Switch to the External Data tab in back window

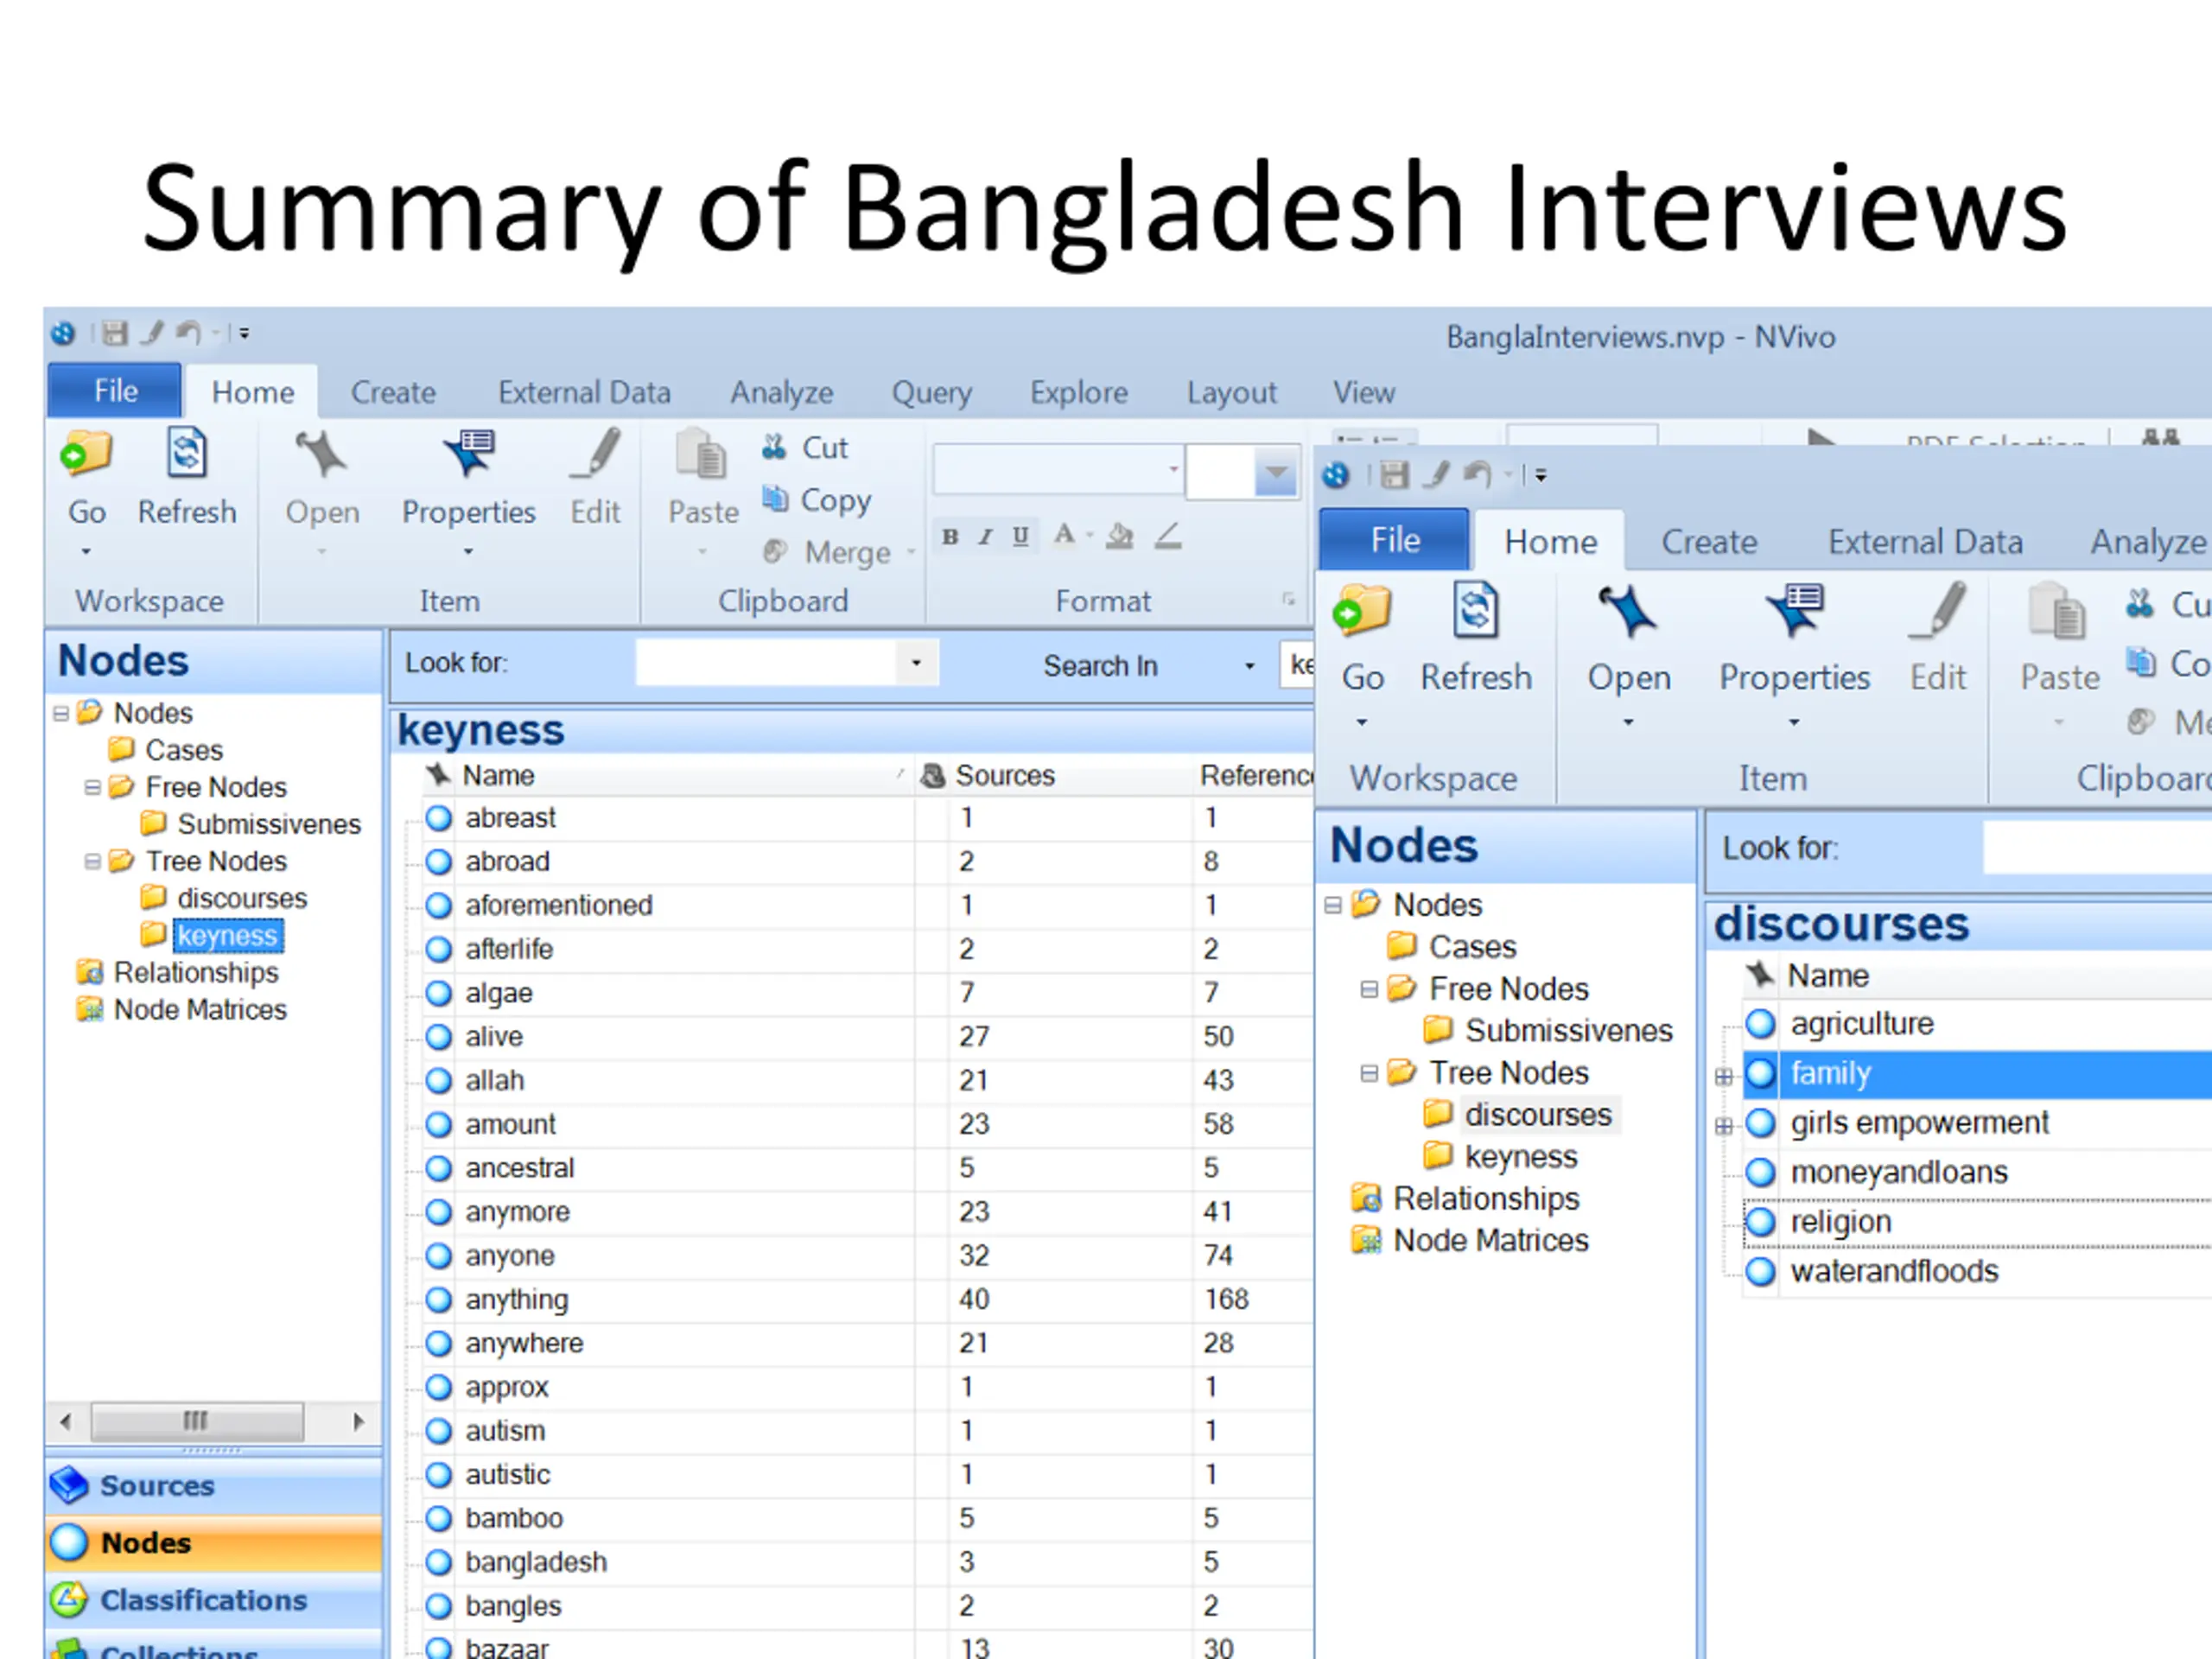coord(584,392)
